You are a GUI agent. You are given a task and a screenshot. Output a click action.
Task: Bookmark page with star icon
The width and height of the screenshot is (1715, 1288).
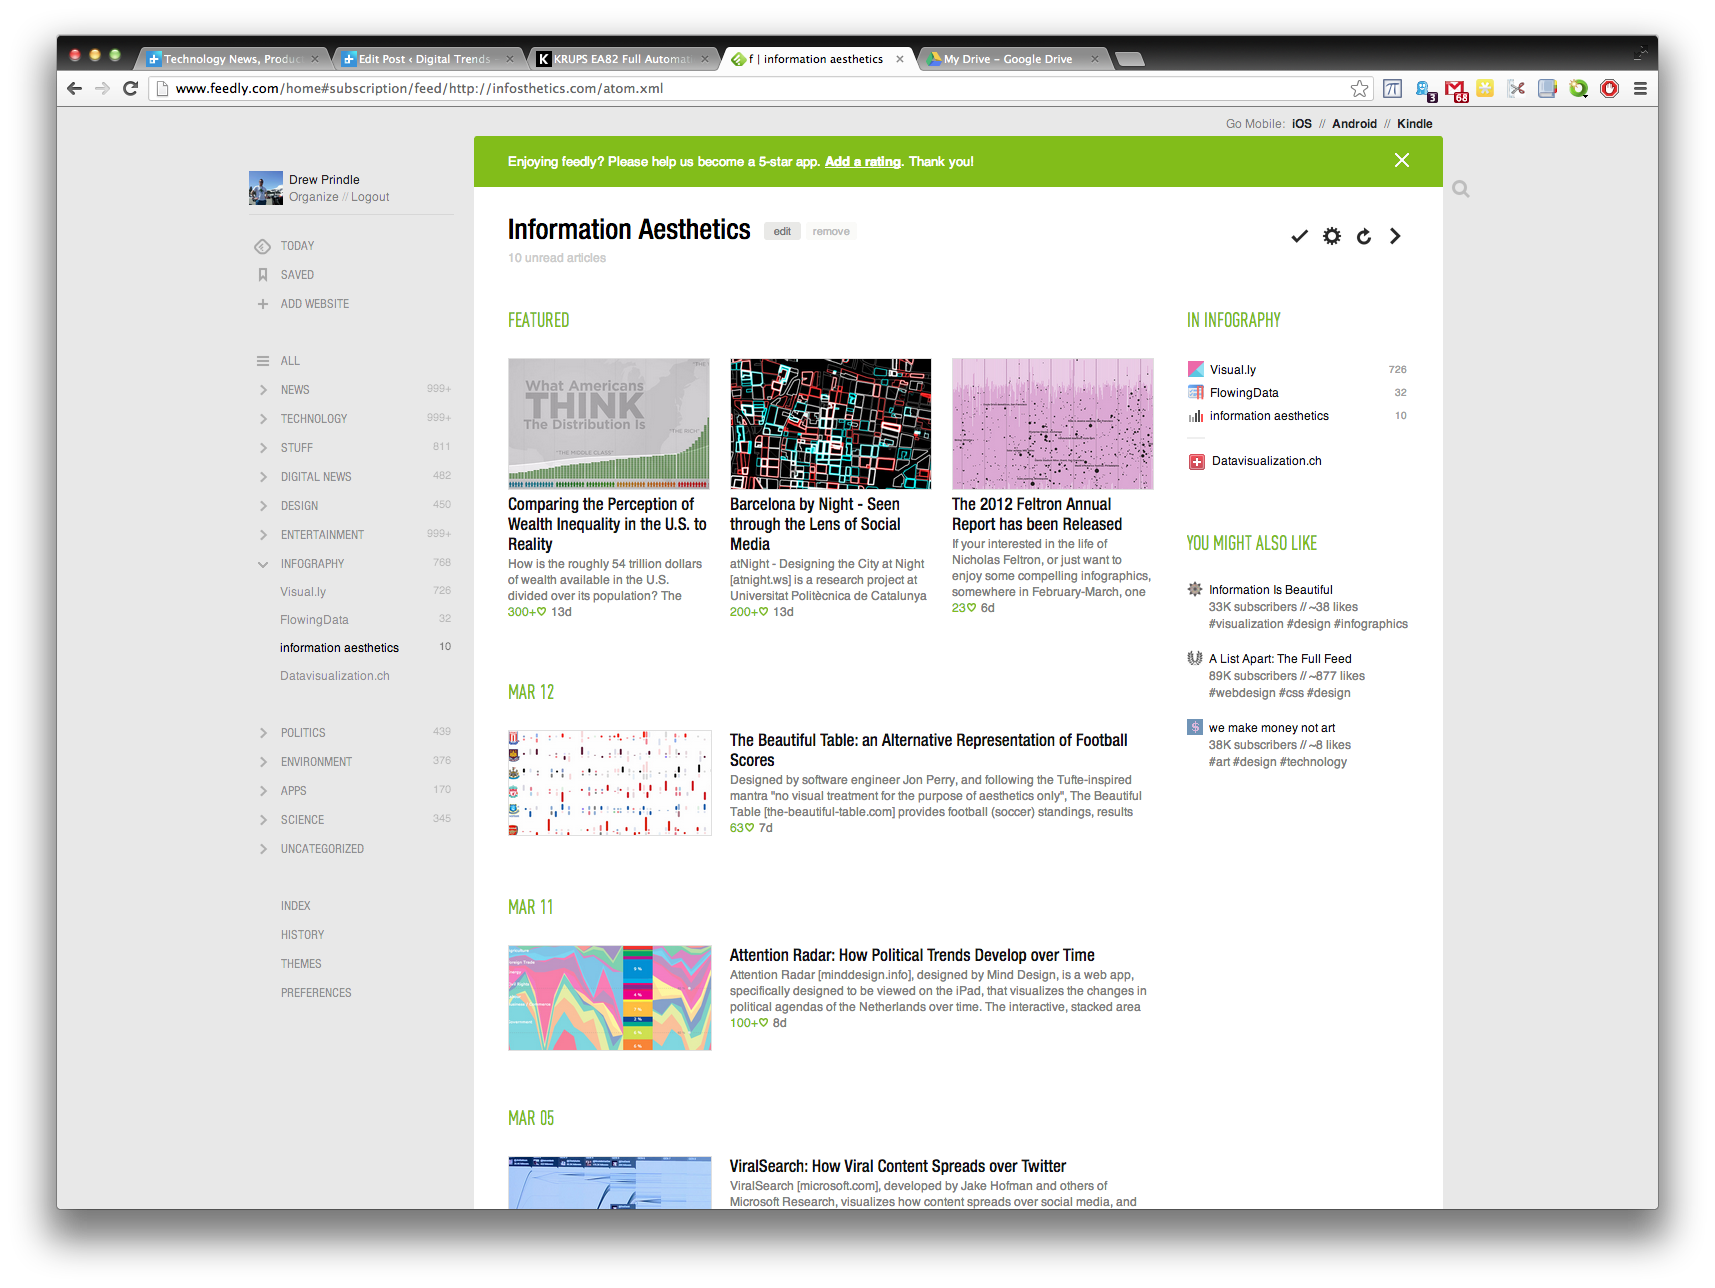(1359, 88)
